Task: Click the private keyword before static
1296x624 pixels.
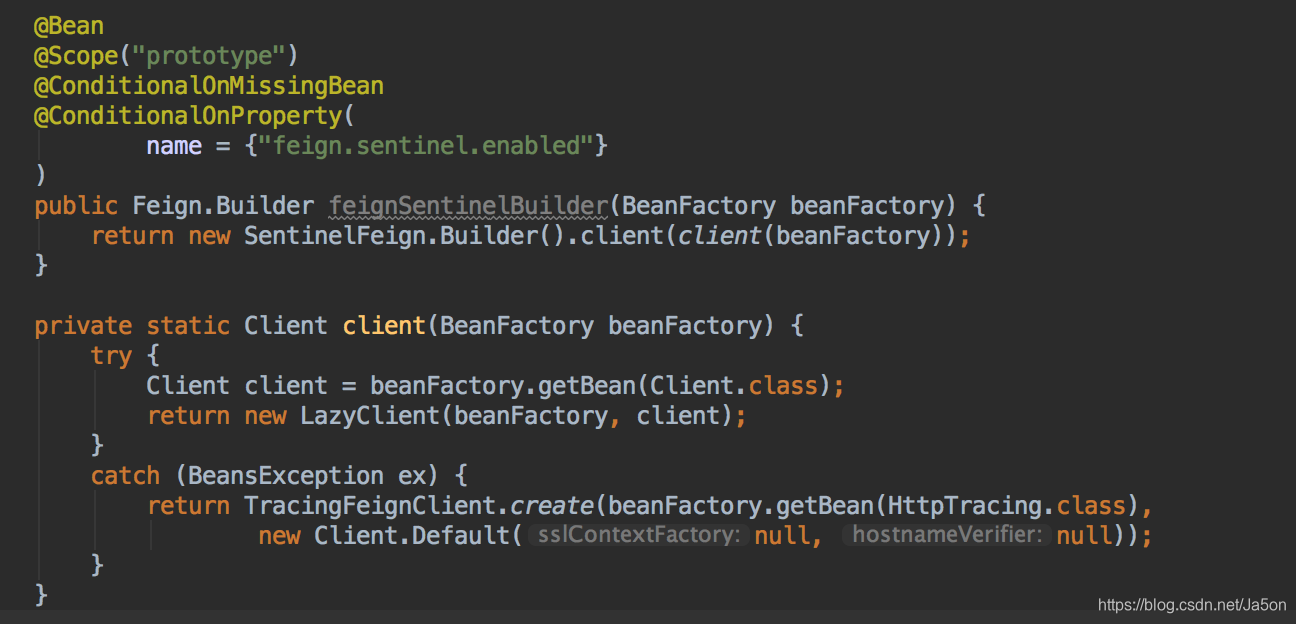Action: click(x=83, y=326)
